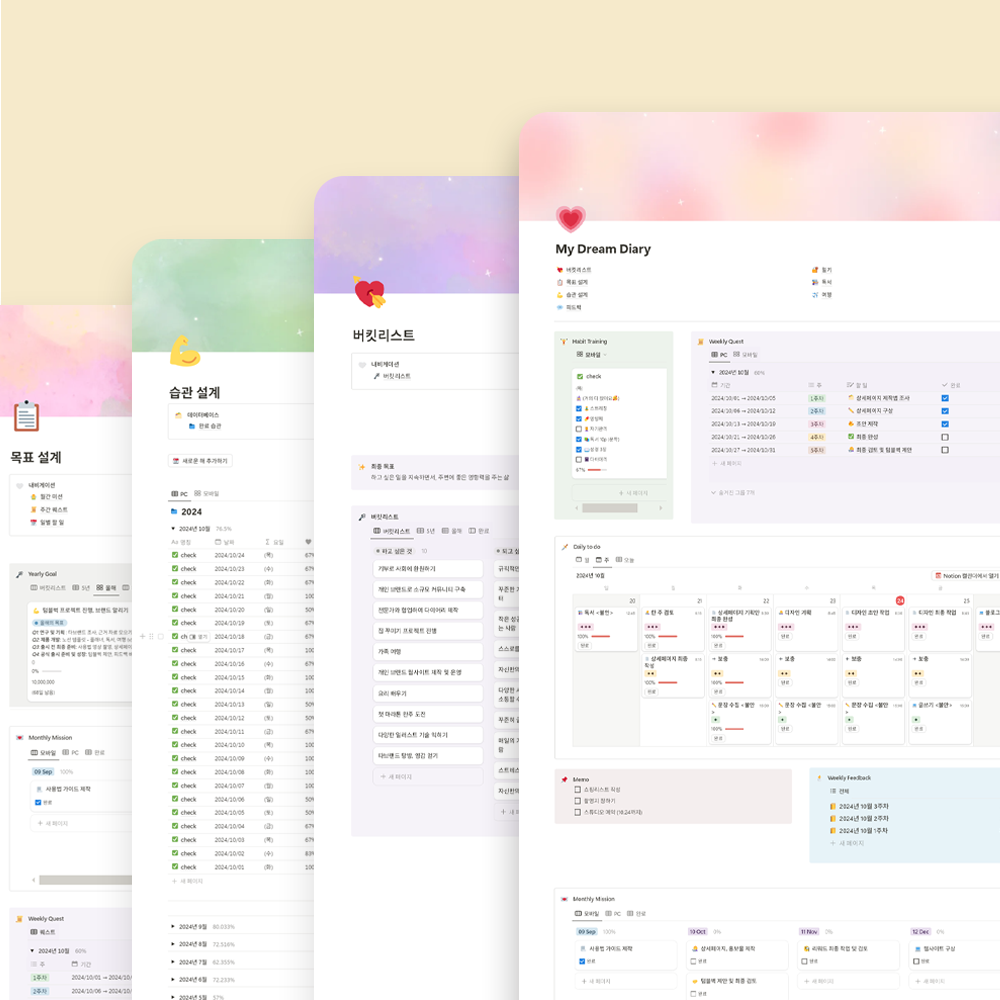Click the add-new-year button on 습관 설계 page
Viewport: 1000px width, 1000px height.
pos(200,460)
